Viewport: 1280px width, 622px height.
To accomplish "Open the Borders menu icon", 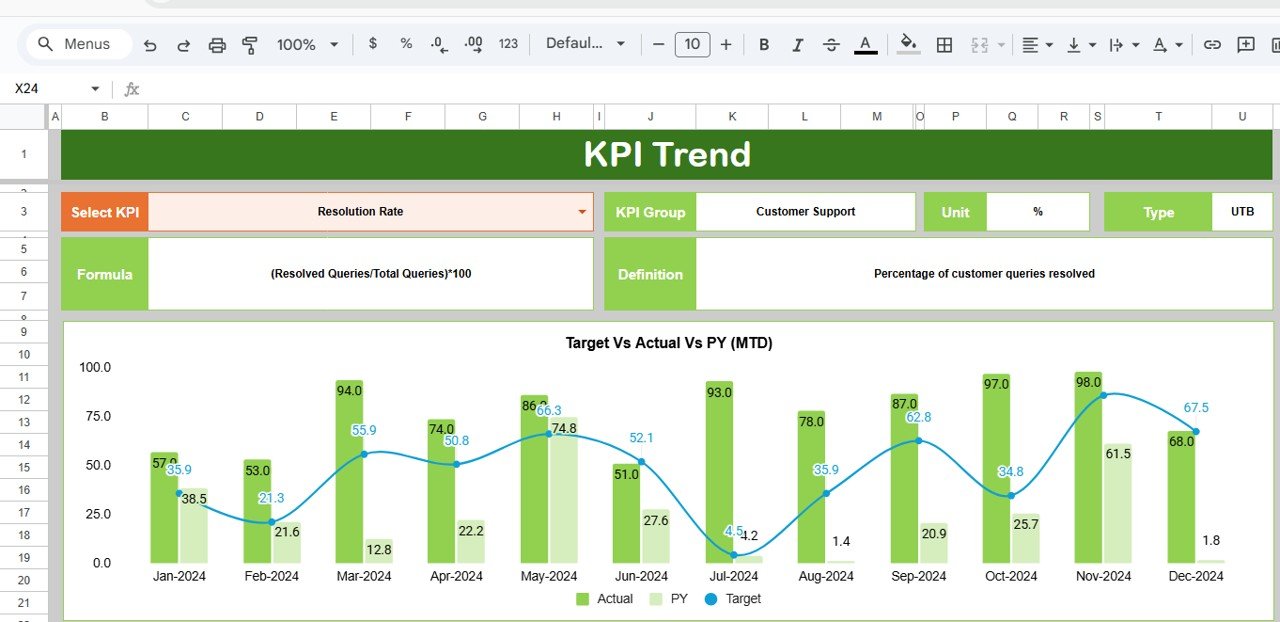I will 944,44.
